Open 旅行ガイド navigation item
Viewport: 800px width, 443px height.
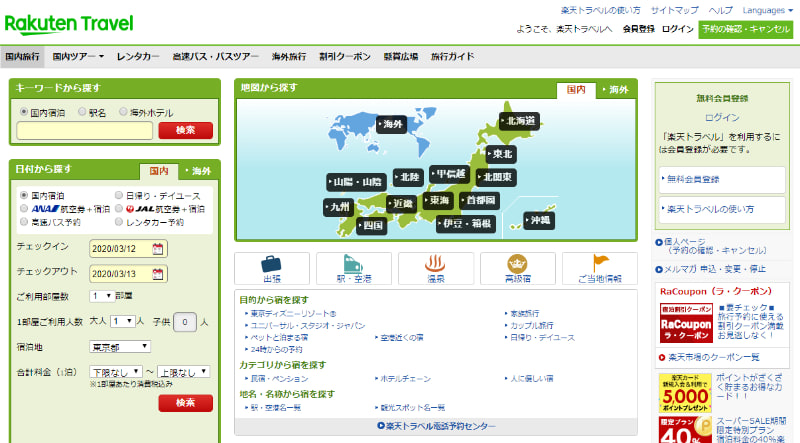coord(453,57)
